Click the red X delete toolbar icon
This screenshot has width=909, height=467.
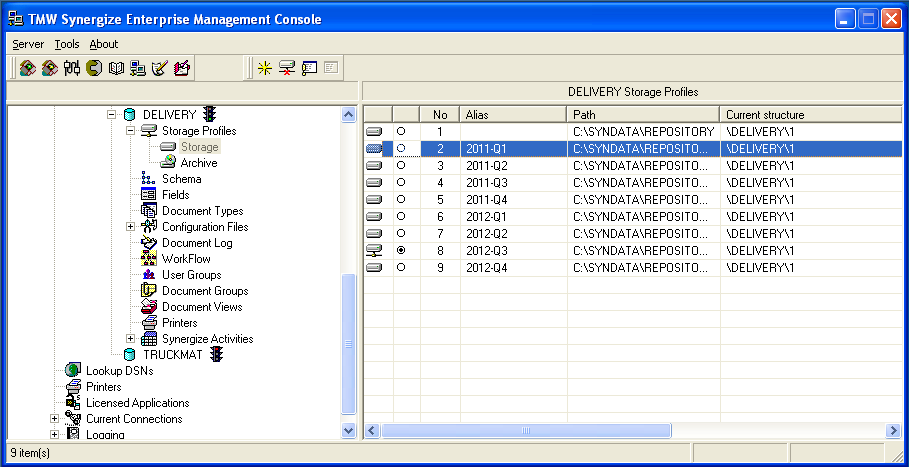click(286, 68)
